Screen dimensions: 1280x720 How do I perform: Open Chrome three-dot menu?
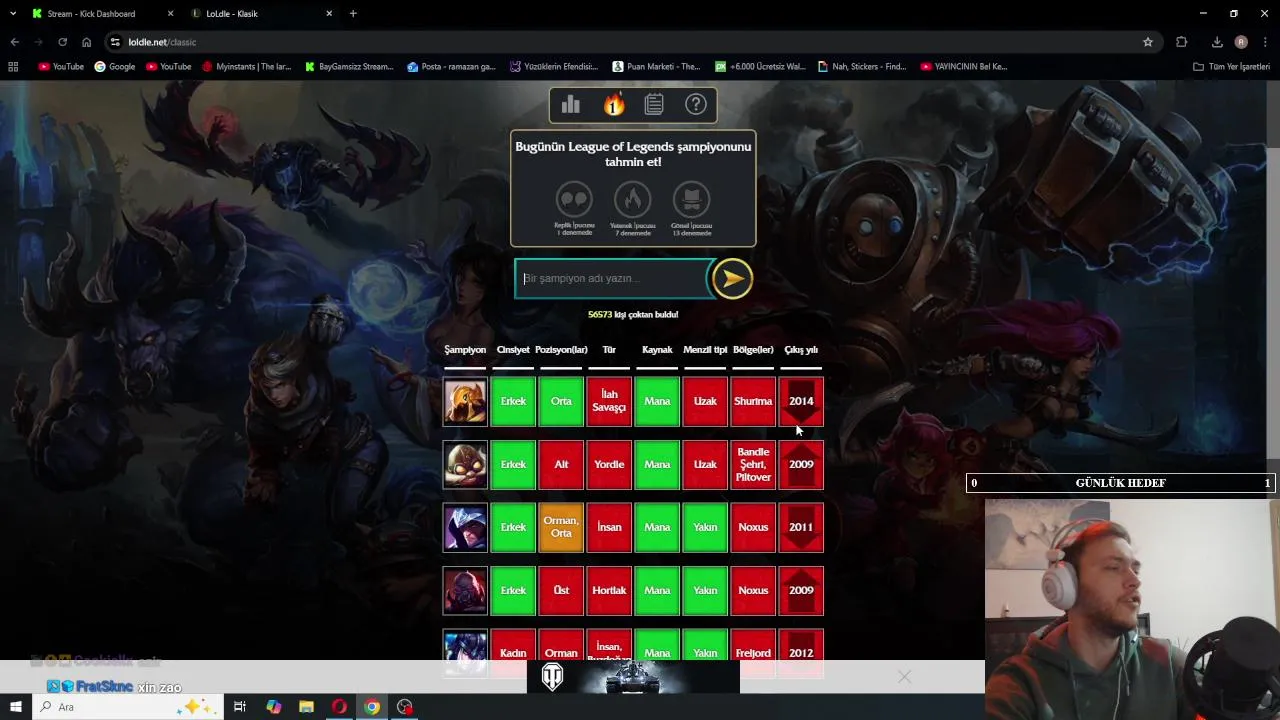pos(1266,42)
